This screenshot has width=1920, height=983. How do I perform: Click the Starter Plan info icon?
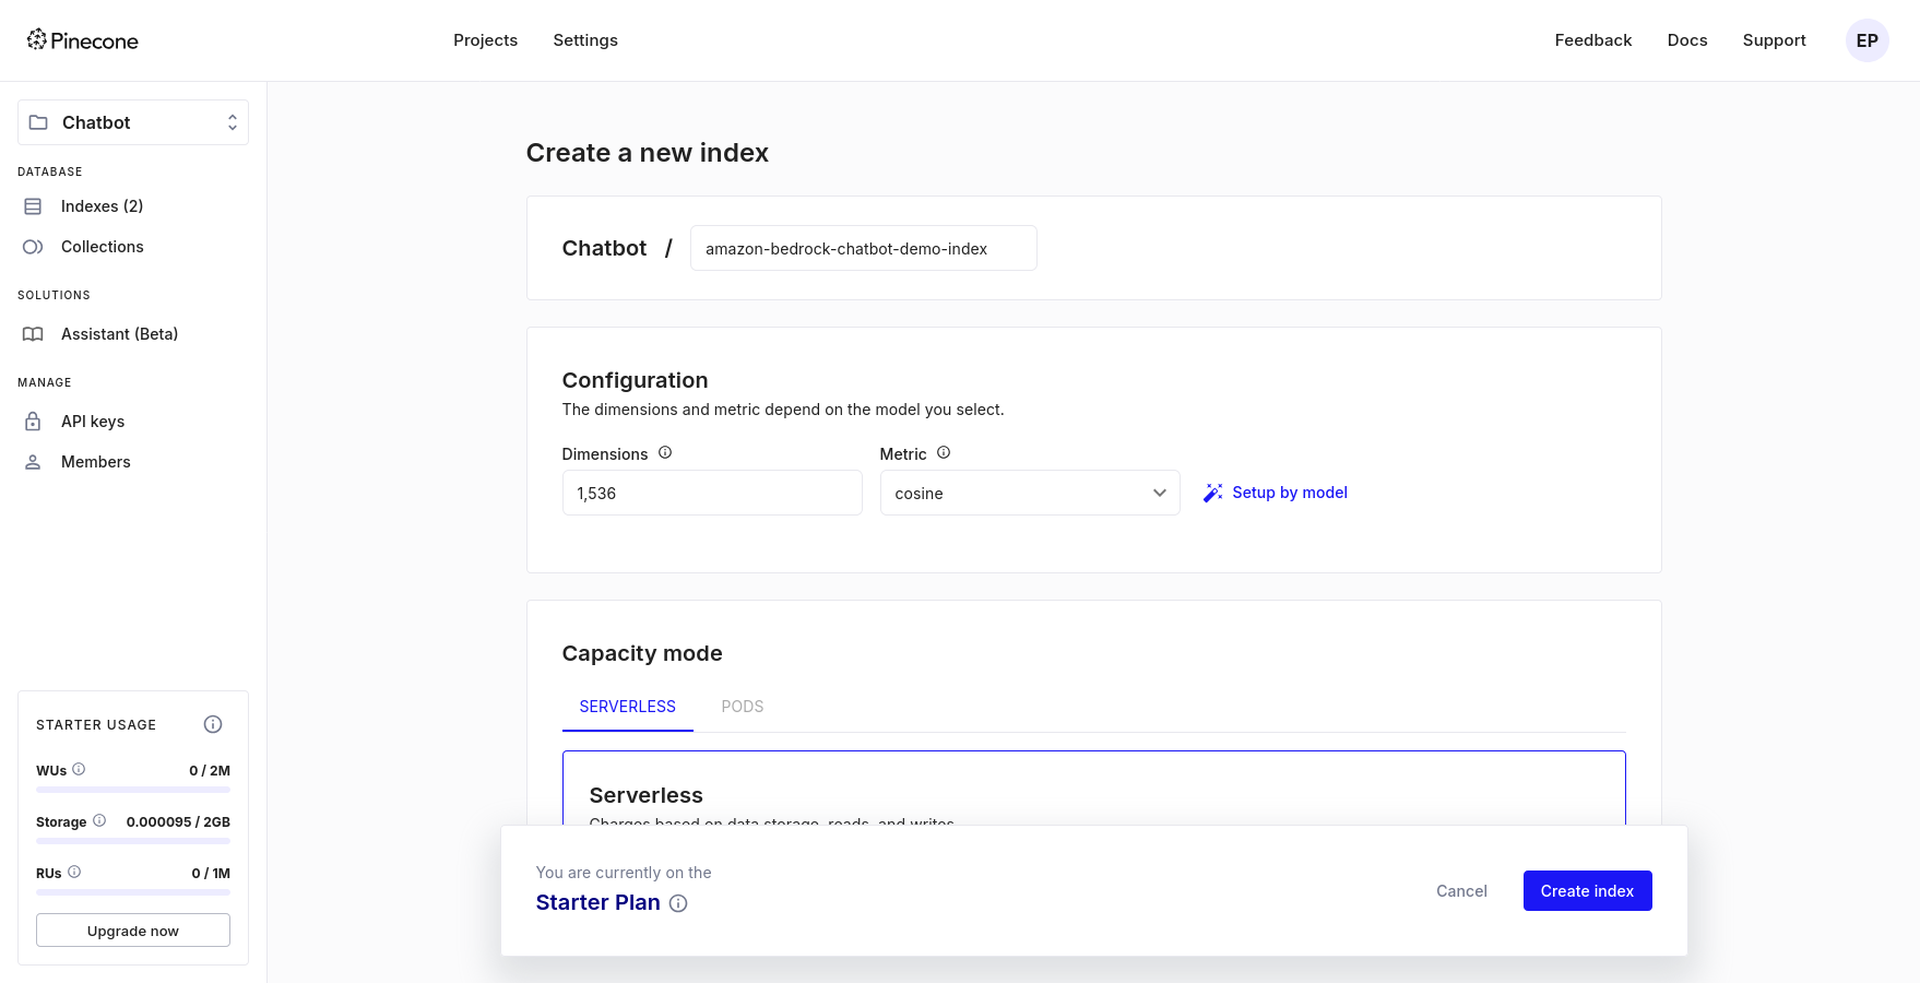[x=678, y=903]
